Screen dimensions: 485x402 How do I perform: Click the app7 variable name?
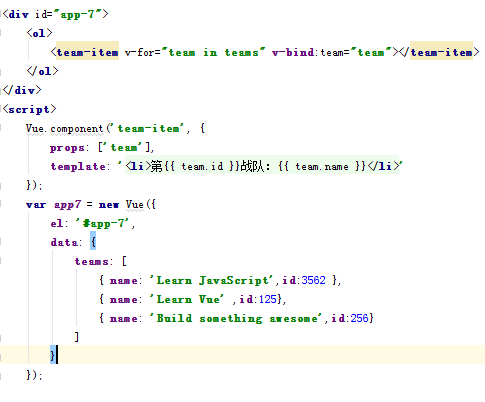pyautogui.click(x=67, y=204)
